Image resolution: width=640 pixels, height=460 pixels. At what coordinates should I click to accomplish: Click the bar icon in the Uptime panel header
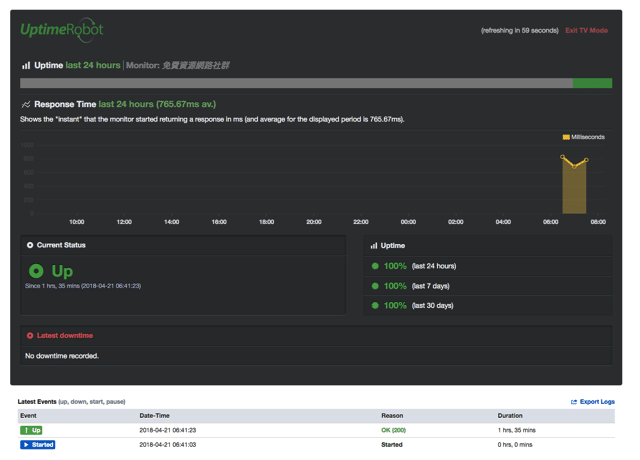coord(373,246)
